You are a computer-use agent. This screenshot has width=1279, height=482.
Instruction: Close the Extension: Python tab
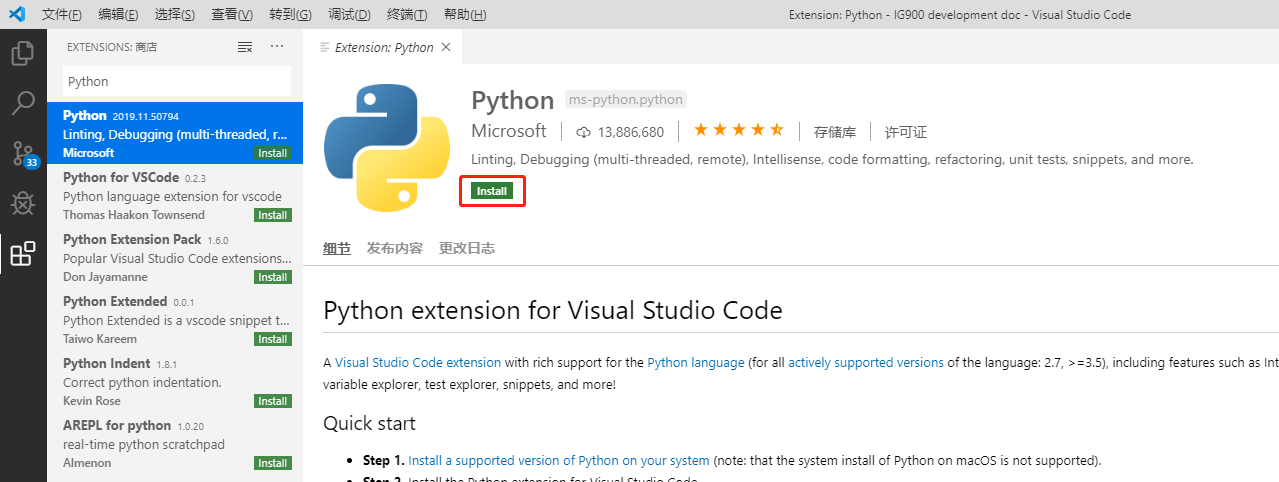tap(446, 47)
